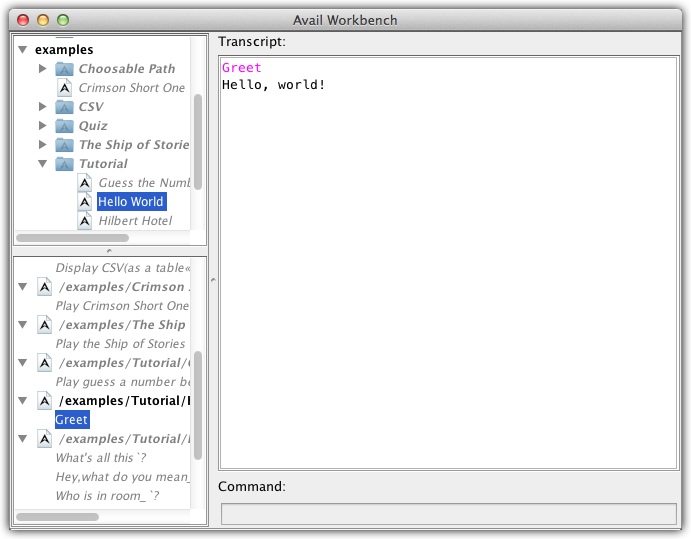Choose the Play guess a number entry point

click(x=123, y=382)
